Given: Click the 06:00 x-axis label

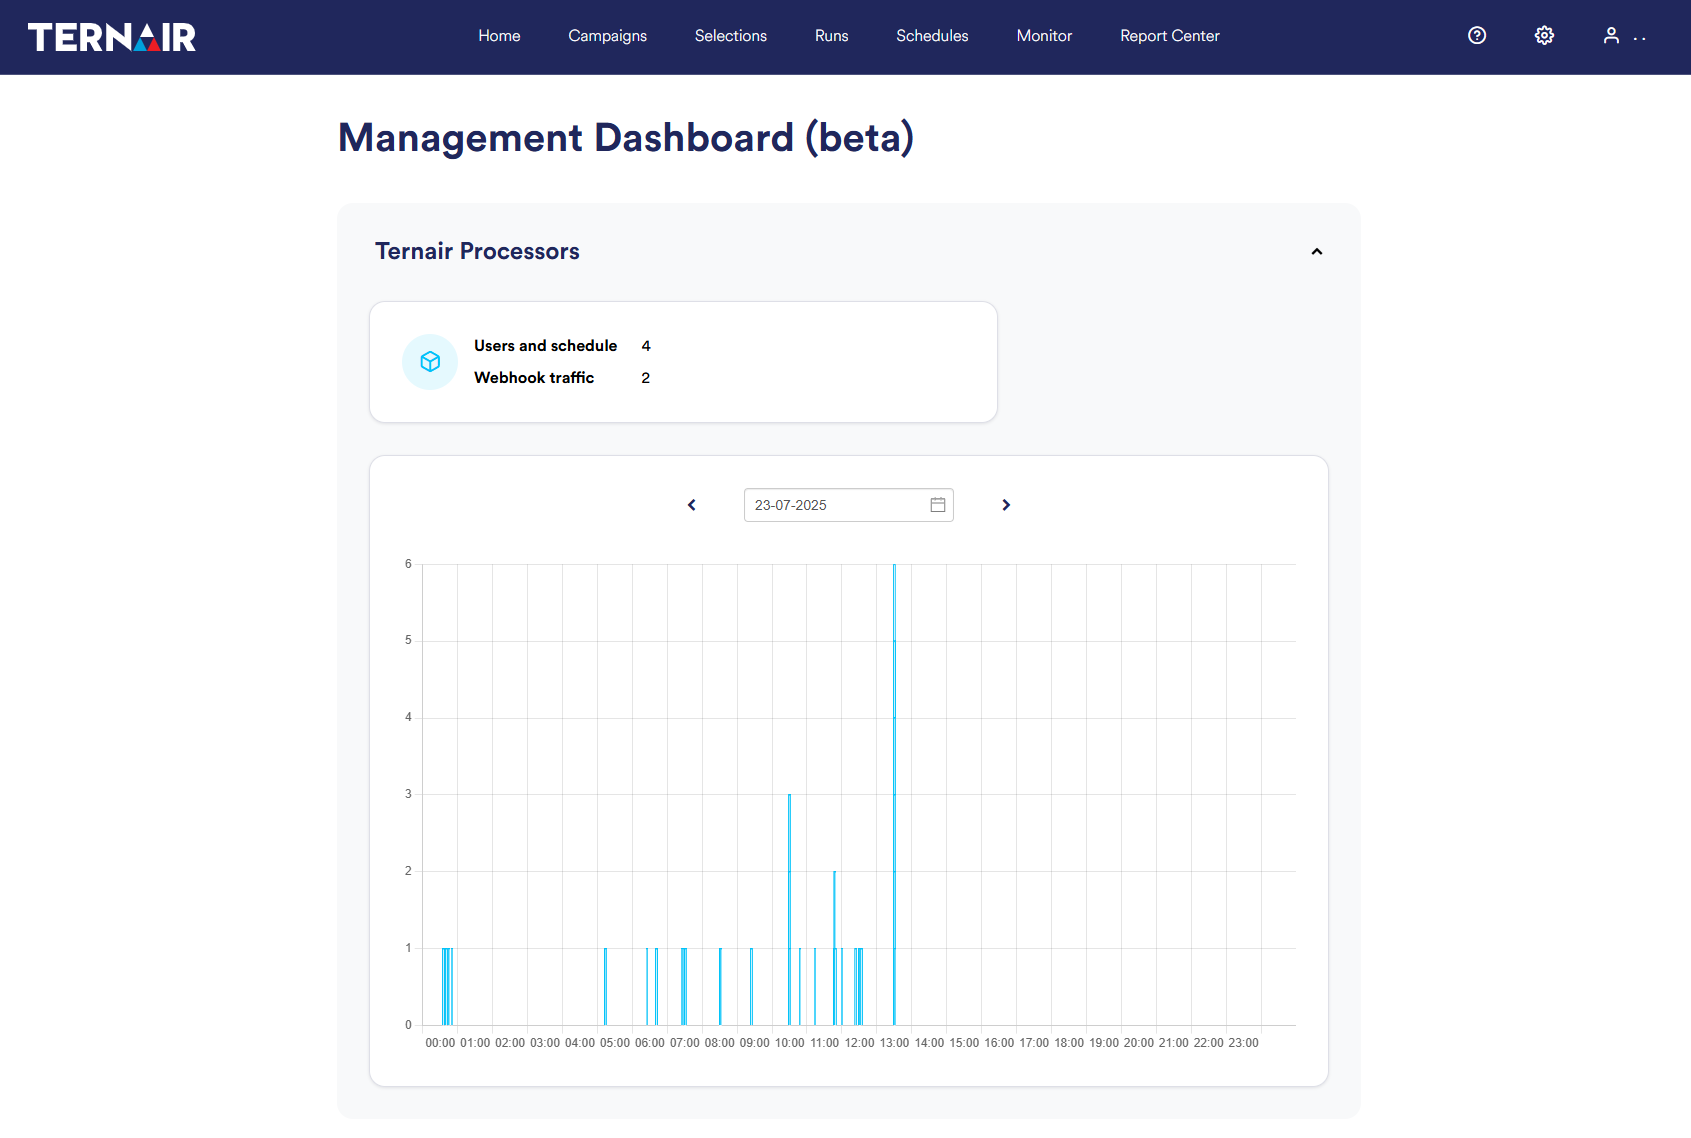Looking at the screenshot, I should [650, 1043].
